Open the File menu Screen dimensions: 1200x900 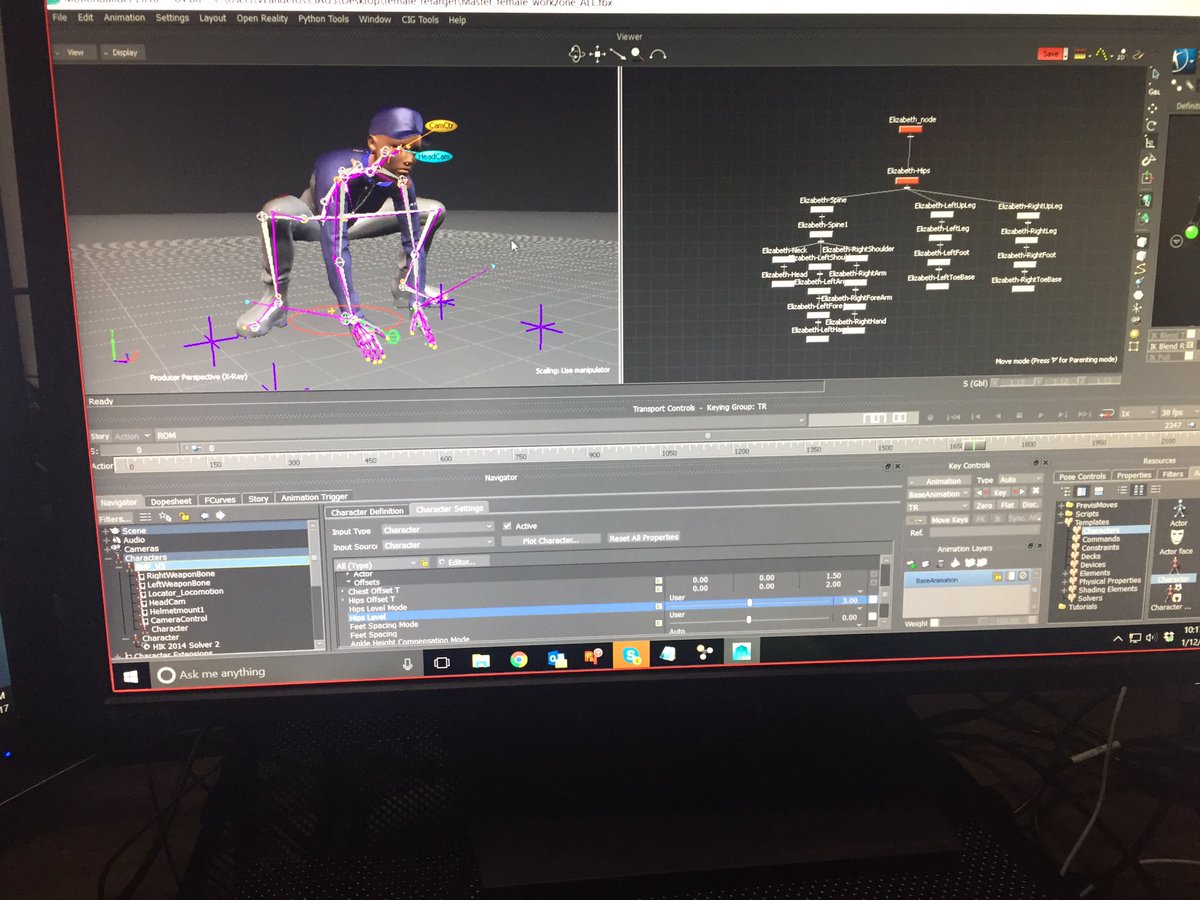click(x=60, y=17)
